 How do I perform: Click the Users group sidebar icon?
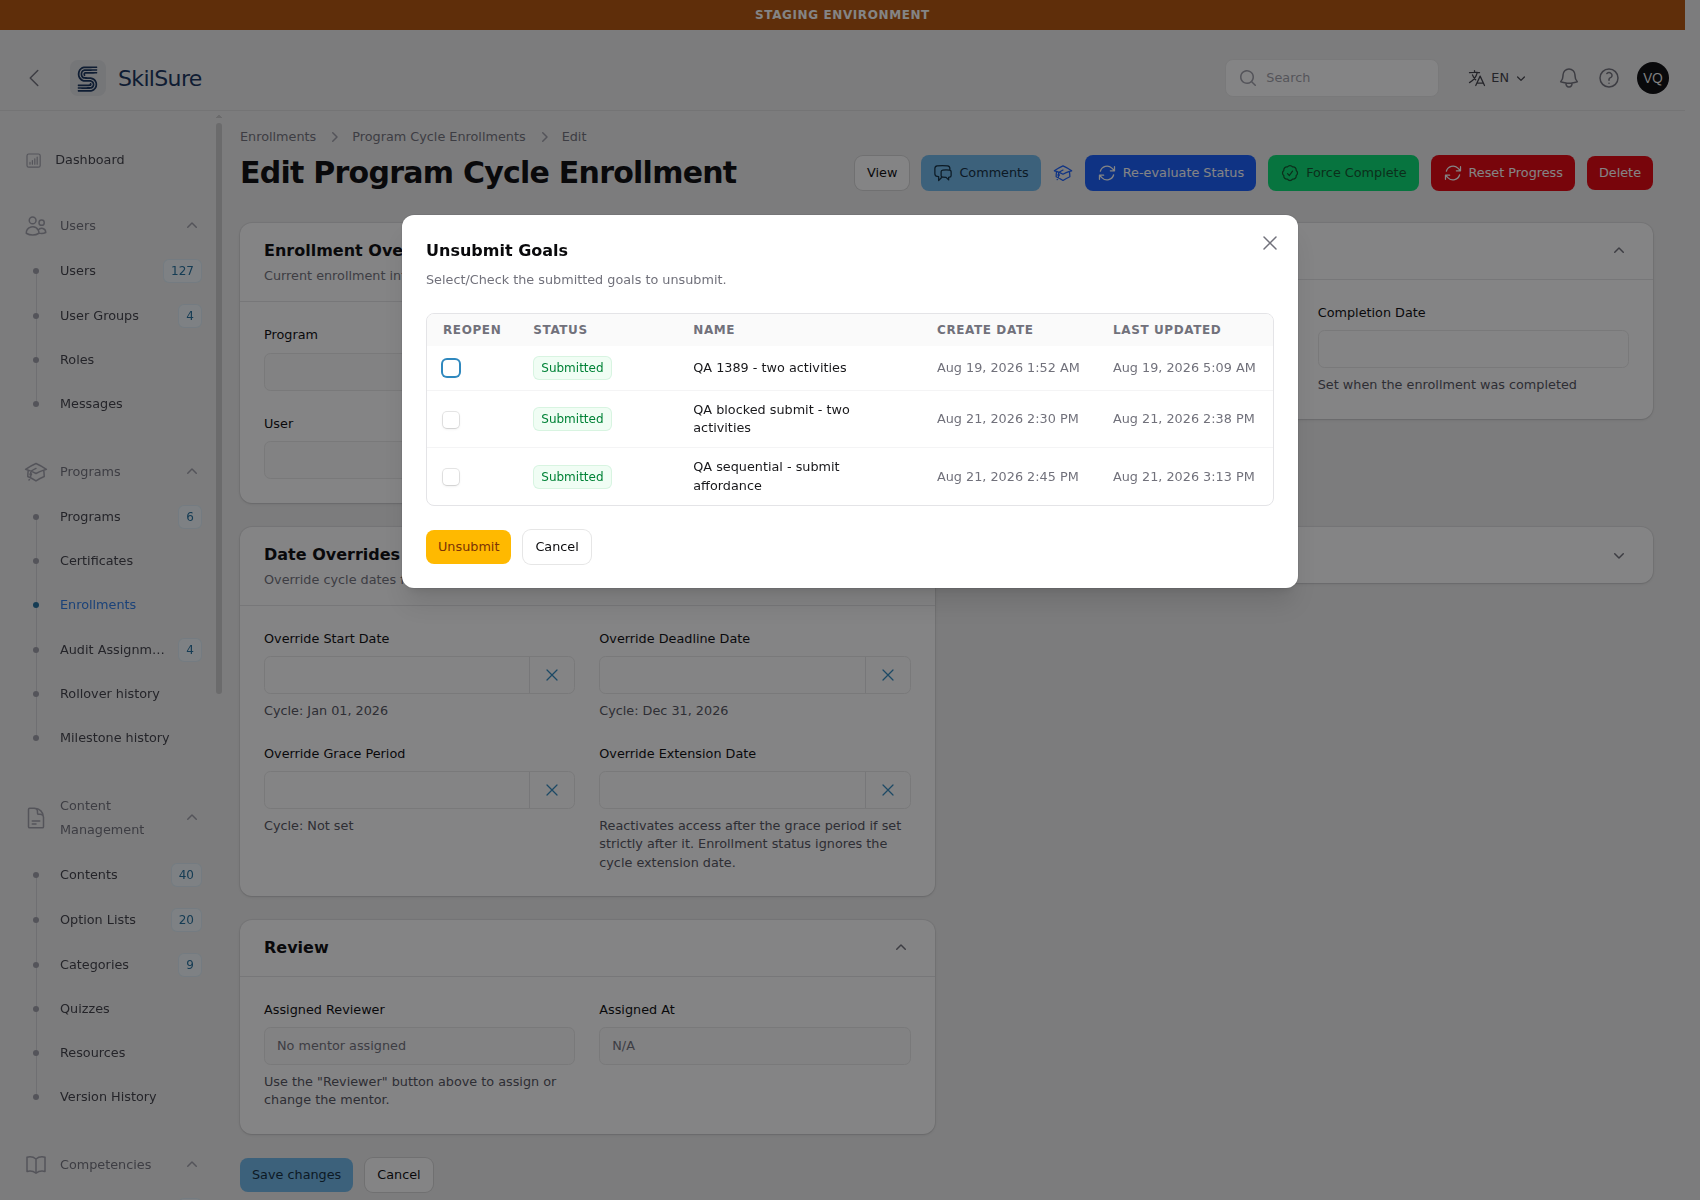click(36, 226)
